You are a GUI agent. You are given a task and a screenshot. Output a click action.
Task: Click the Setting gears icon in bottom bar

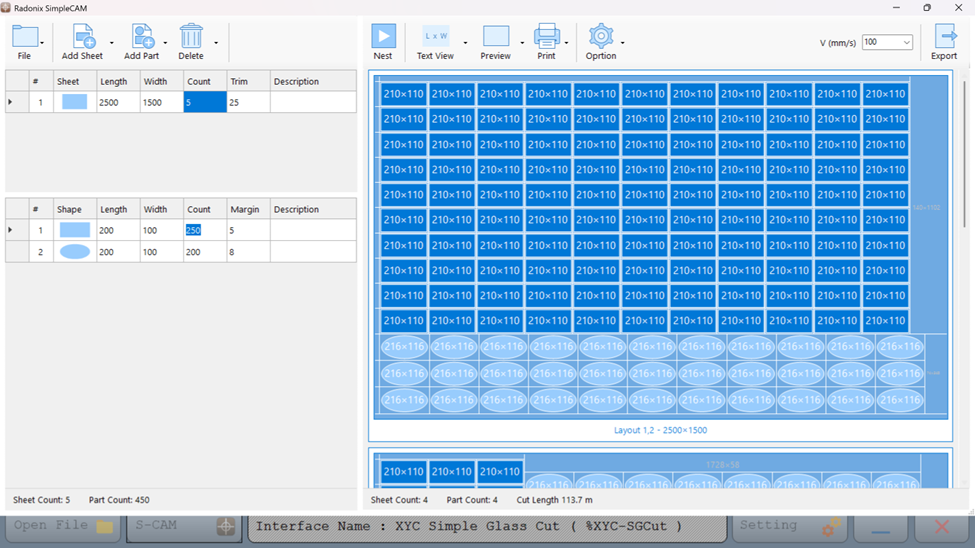coord(831,527)
